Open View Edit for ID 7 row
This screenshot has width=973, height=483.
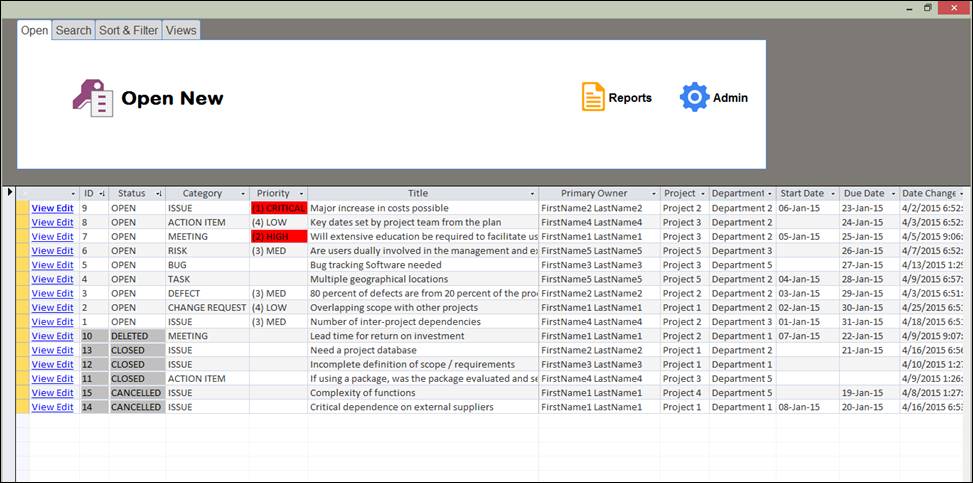pos(52,237)
